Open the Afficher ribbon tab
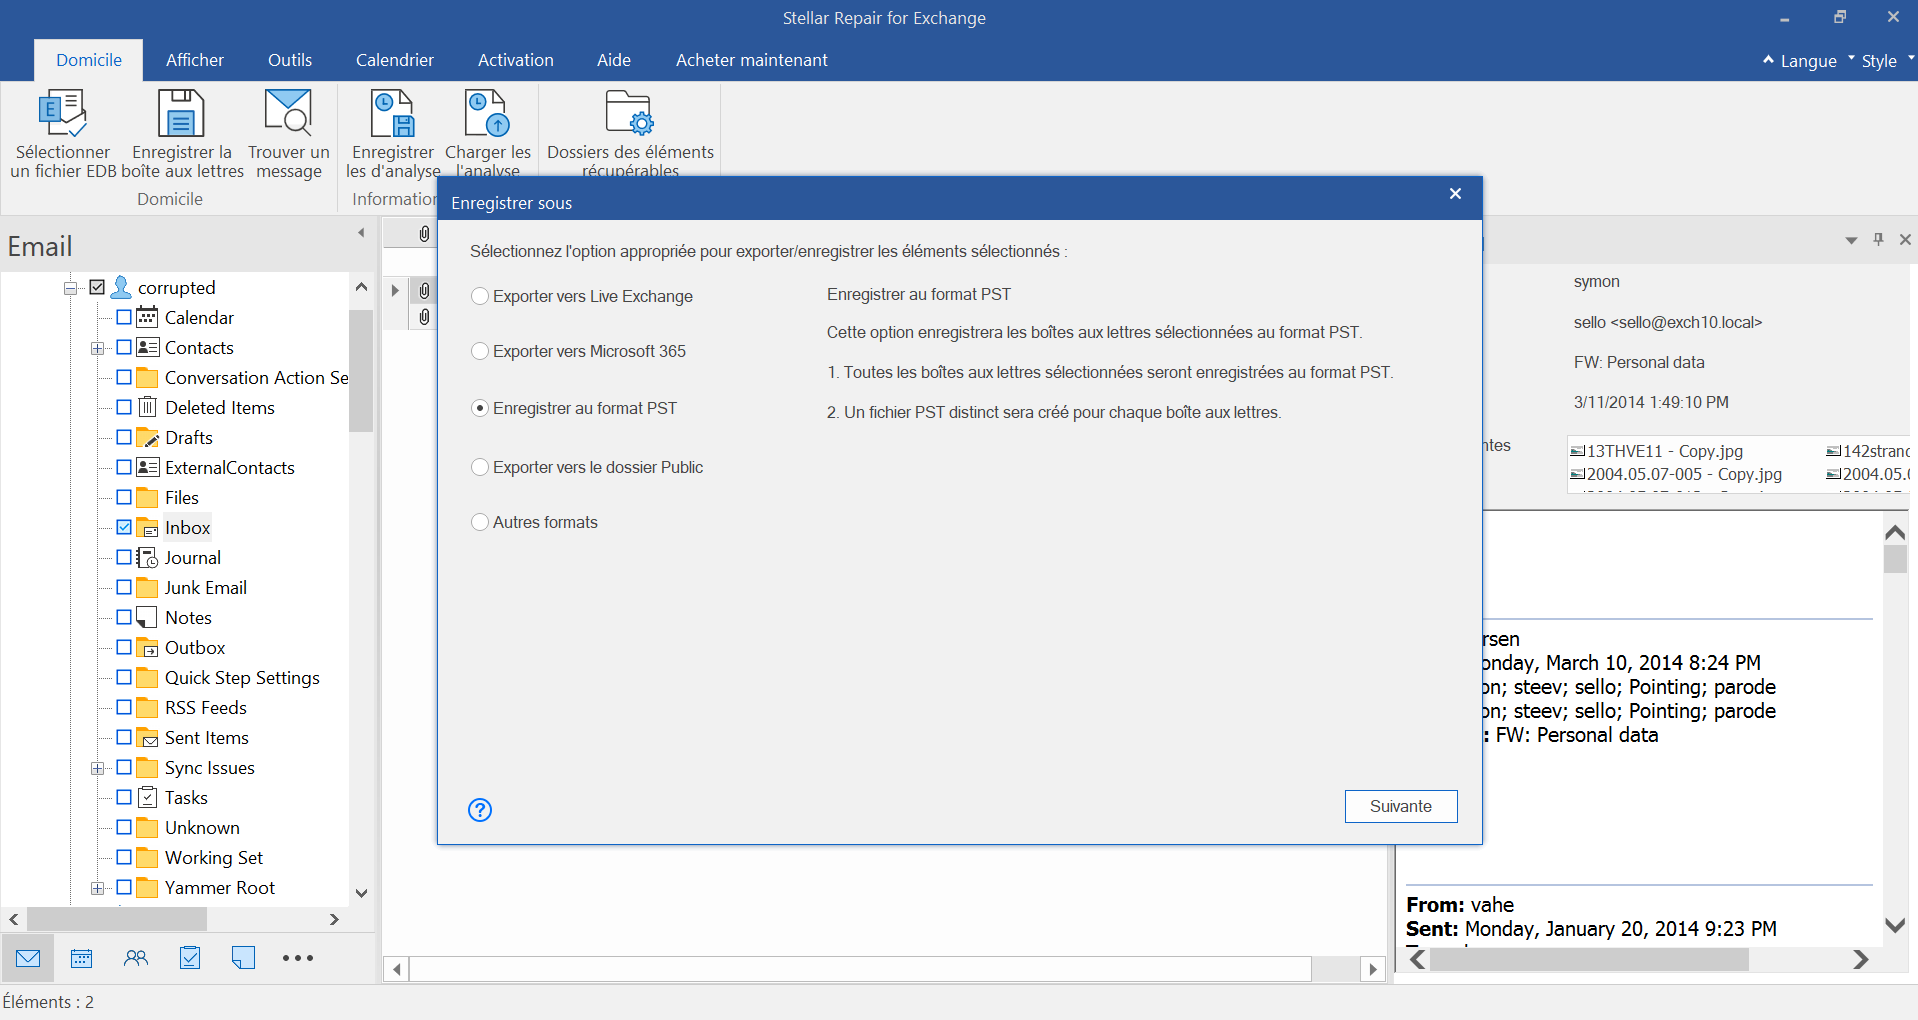The height and width of the screenshot is (1020, 1918). point(195,60)
